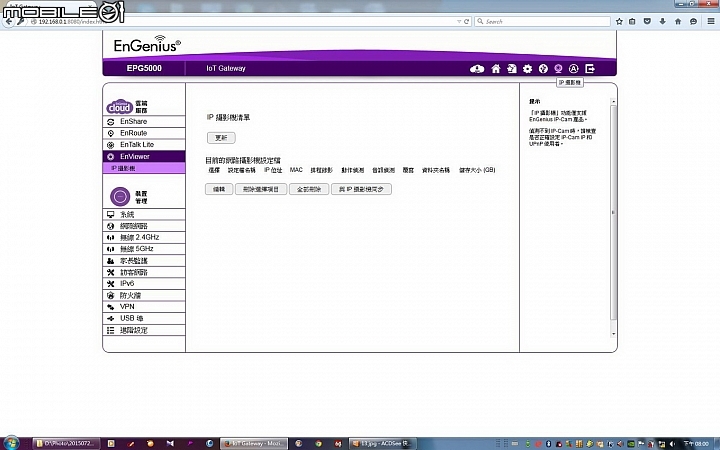Open the USB 埠 menu item
The image size is (720, 450).
tap(144, 318)
